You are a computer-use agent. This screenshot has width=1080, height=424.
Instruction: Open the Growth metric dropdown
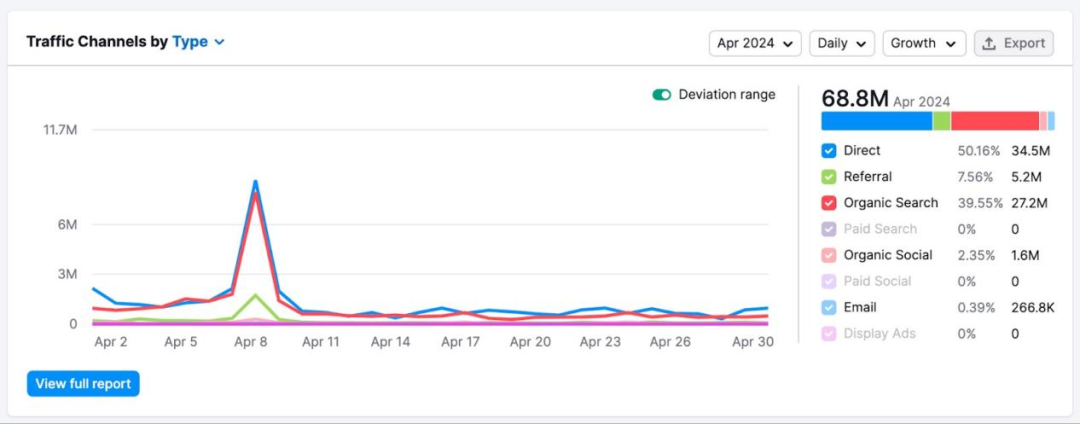click(x=924, y=44)
